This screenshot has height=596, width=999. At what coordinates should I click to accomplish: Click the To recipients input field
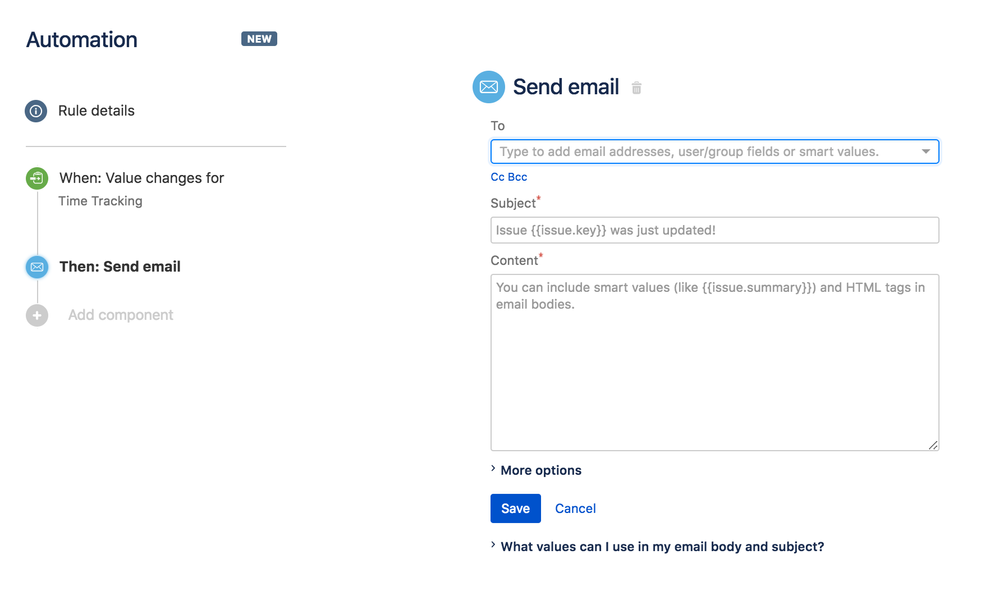[700, 151]
